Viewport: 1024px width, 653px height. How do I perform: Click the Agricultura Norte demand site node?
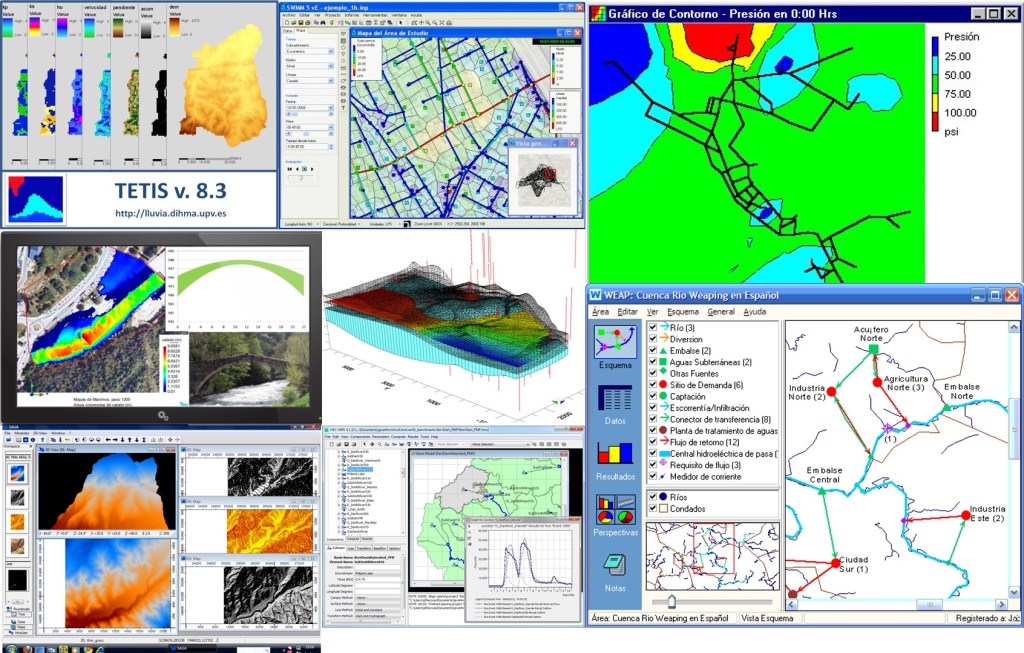[x=876, y=381]
